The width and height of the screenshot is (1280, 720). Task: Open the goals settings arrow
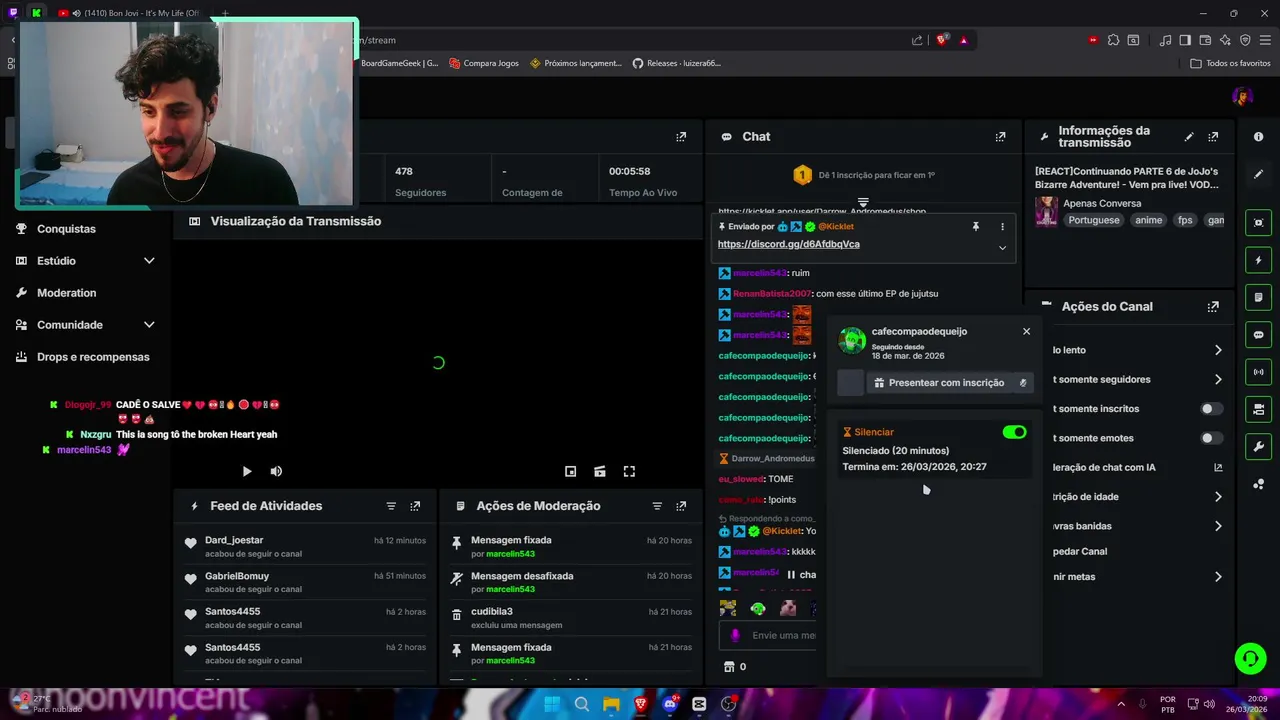[x=1218, y=577]
